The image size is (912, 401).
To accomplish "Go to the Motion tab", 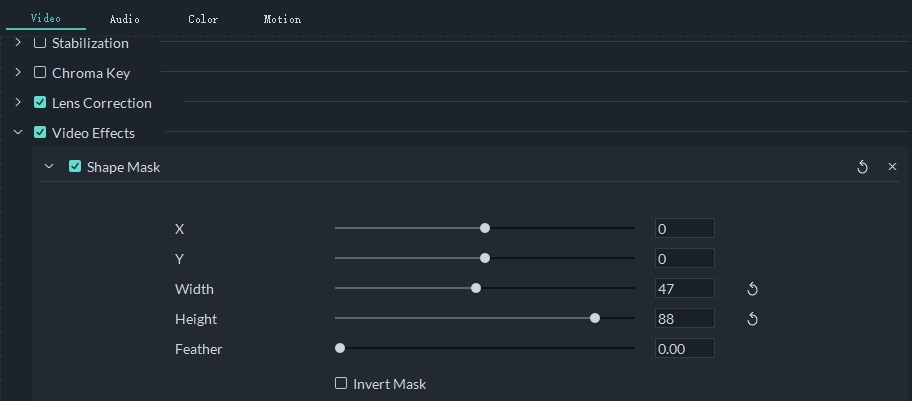I will pyautogui.click(x=282, y=19).
